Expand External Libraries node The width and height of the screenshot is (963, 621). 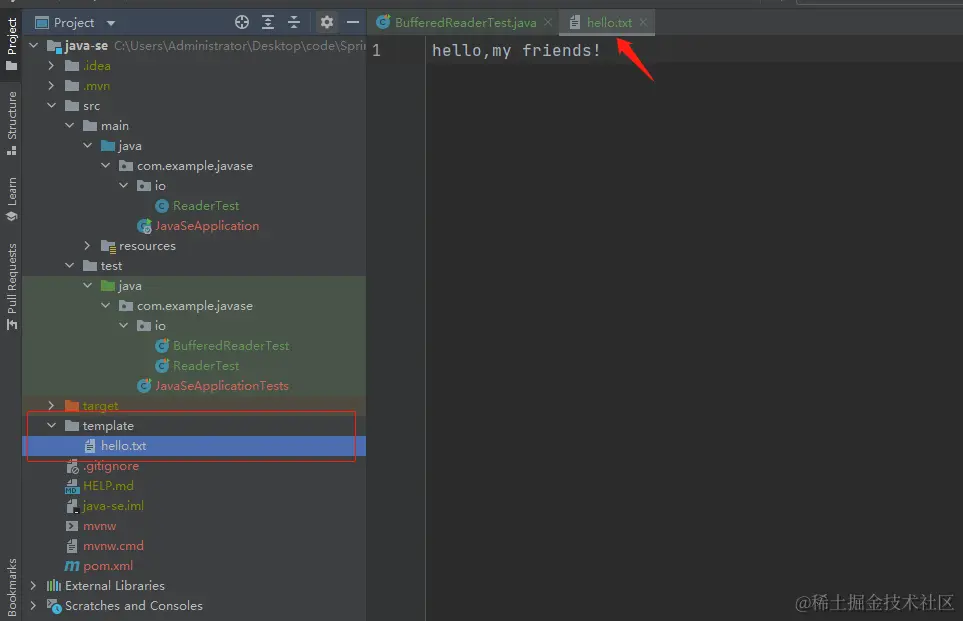(34, 585)
